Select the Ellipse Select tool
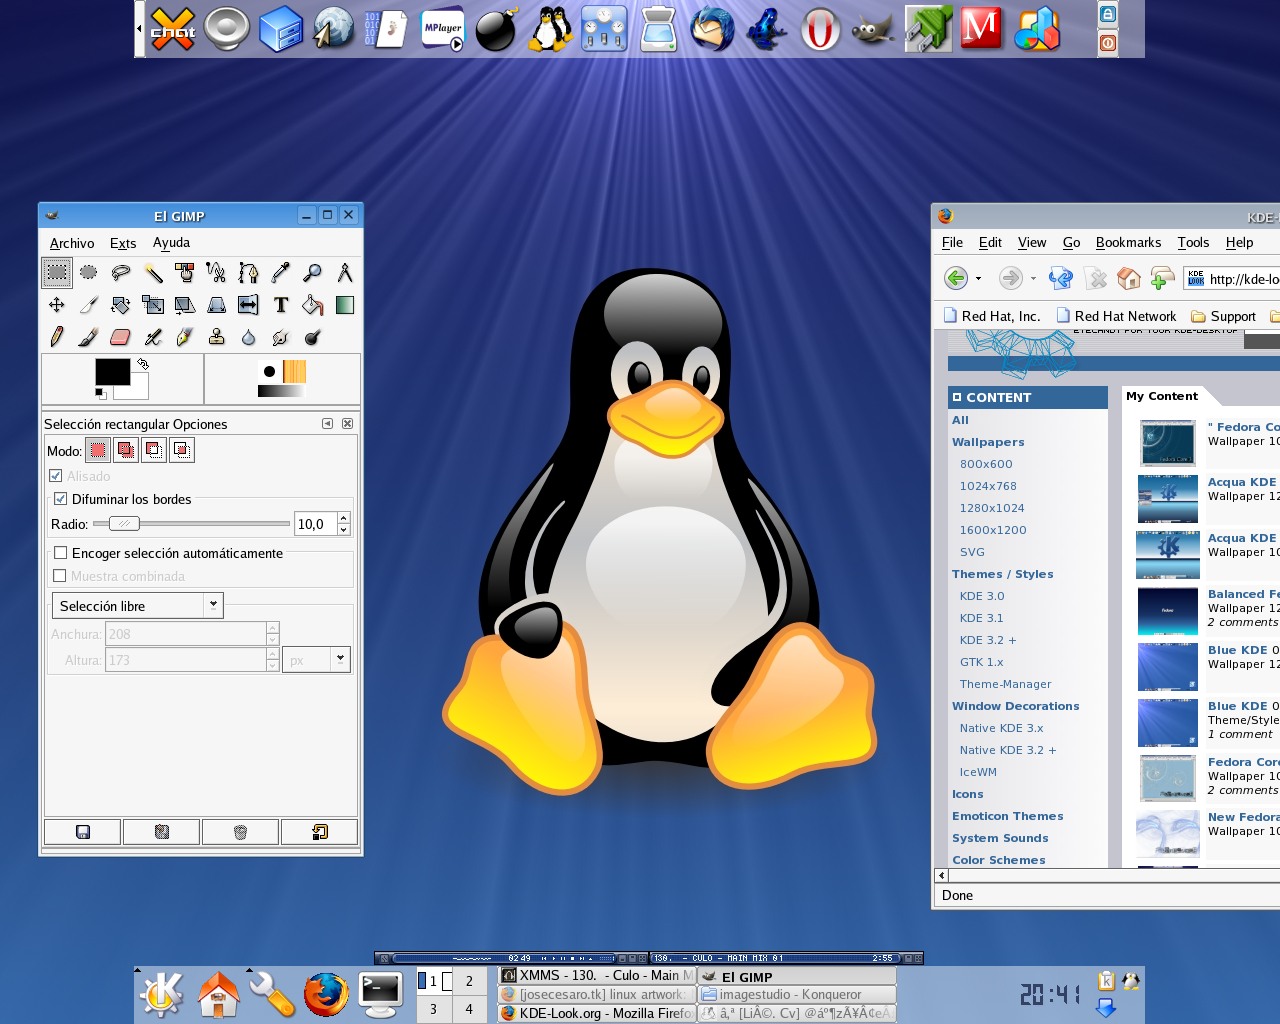 89,272
